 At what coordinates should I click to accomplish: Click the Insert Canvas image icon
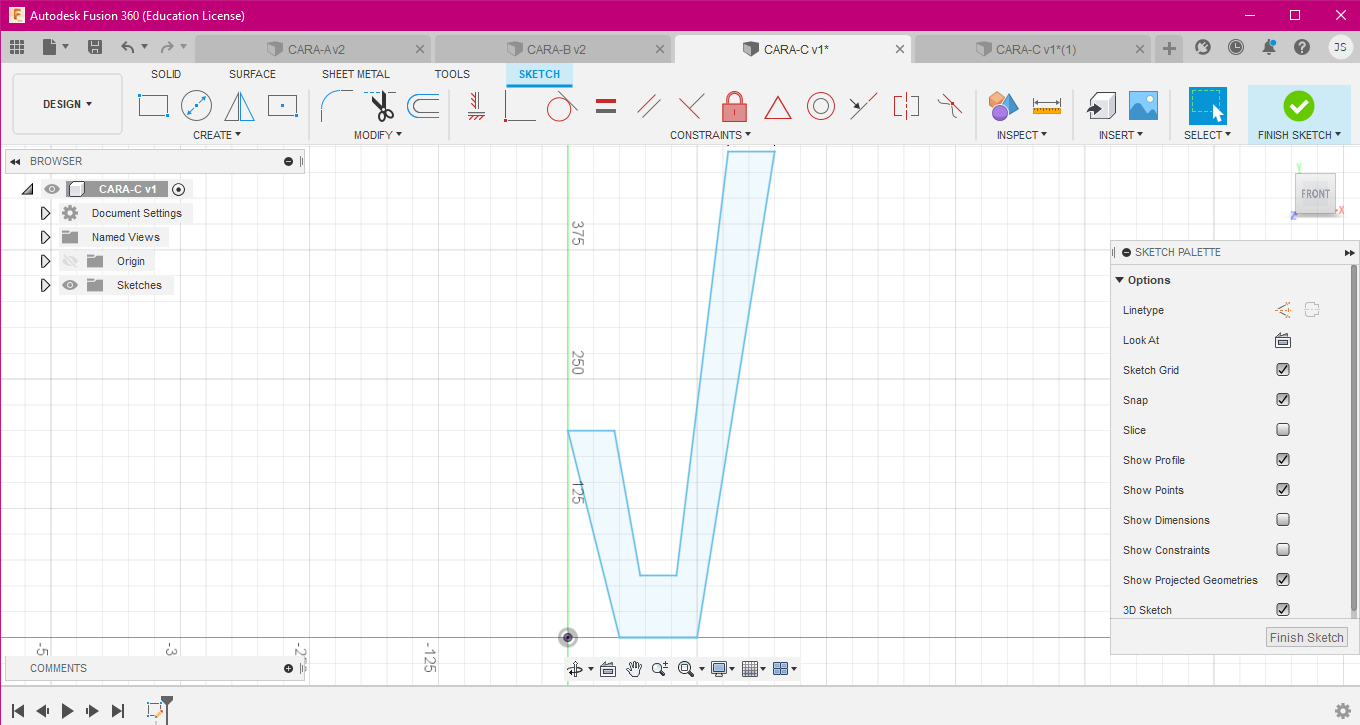coord(1143,105)
